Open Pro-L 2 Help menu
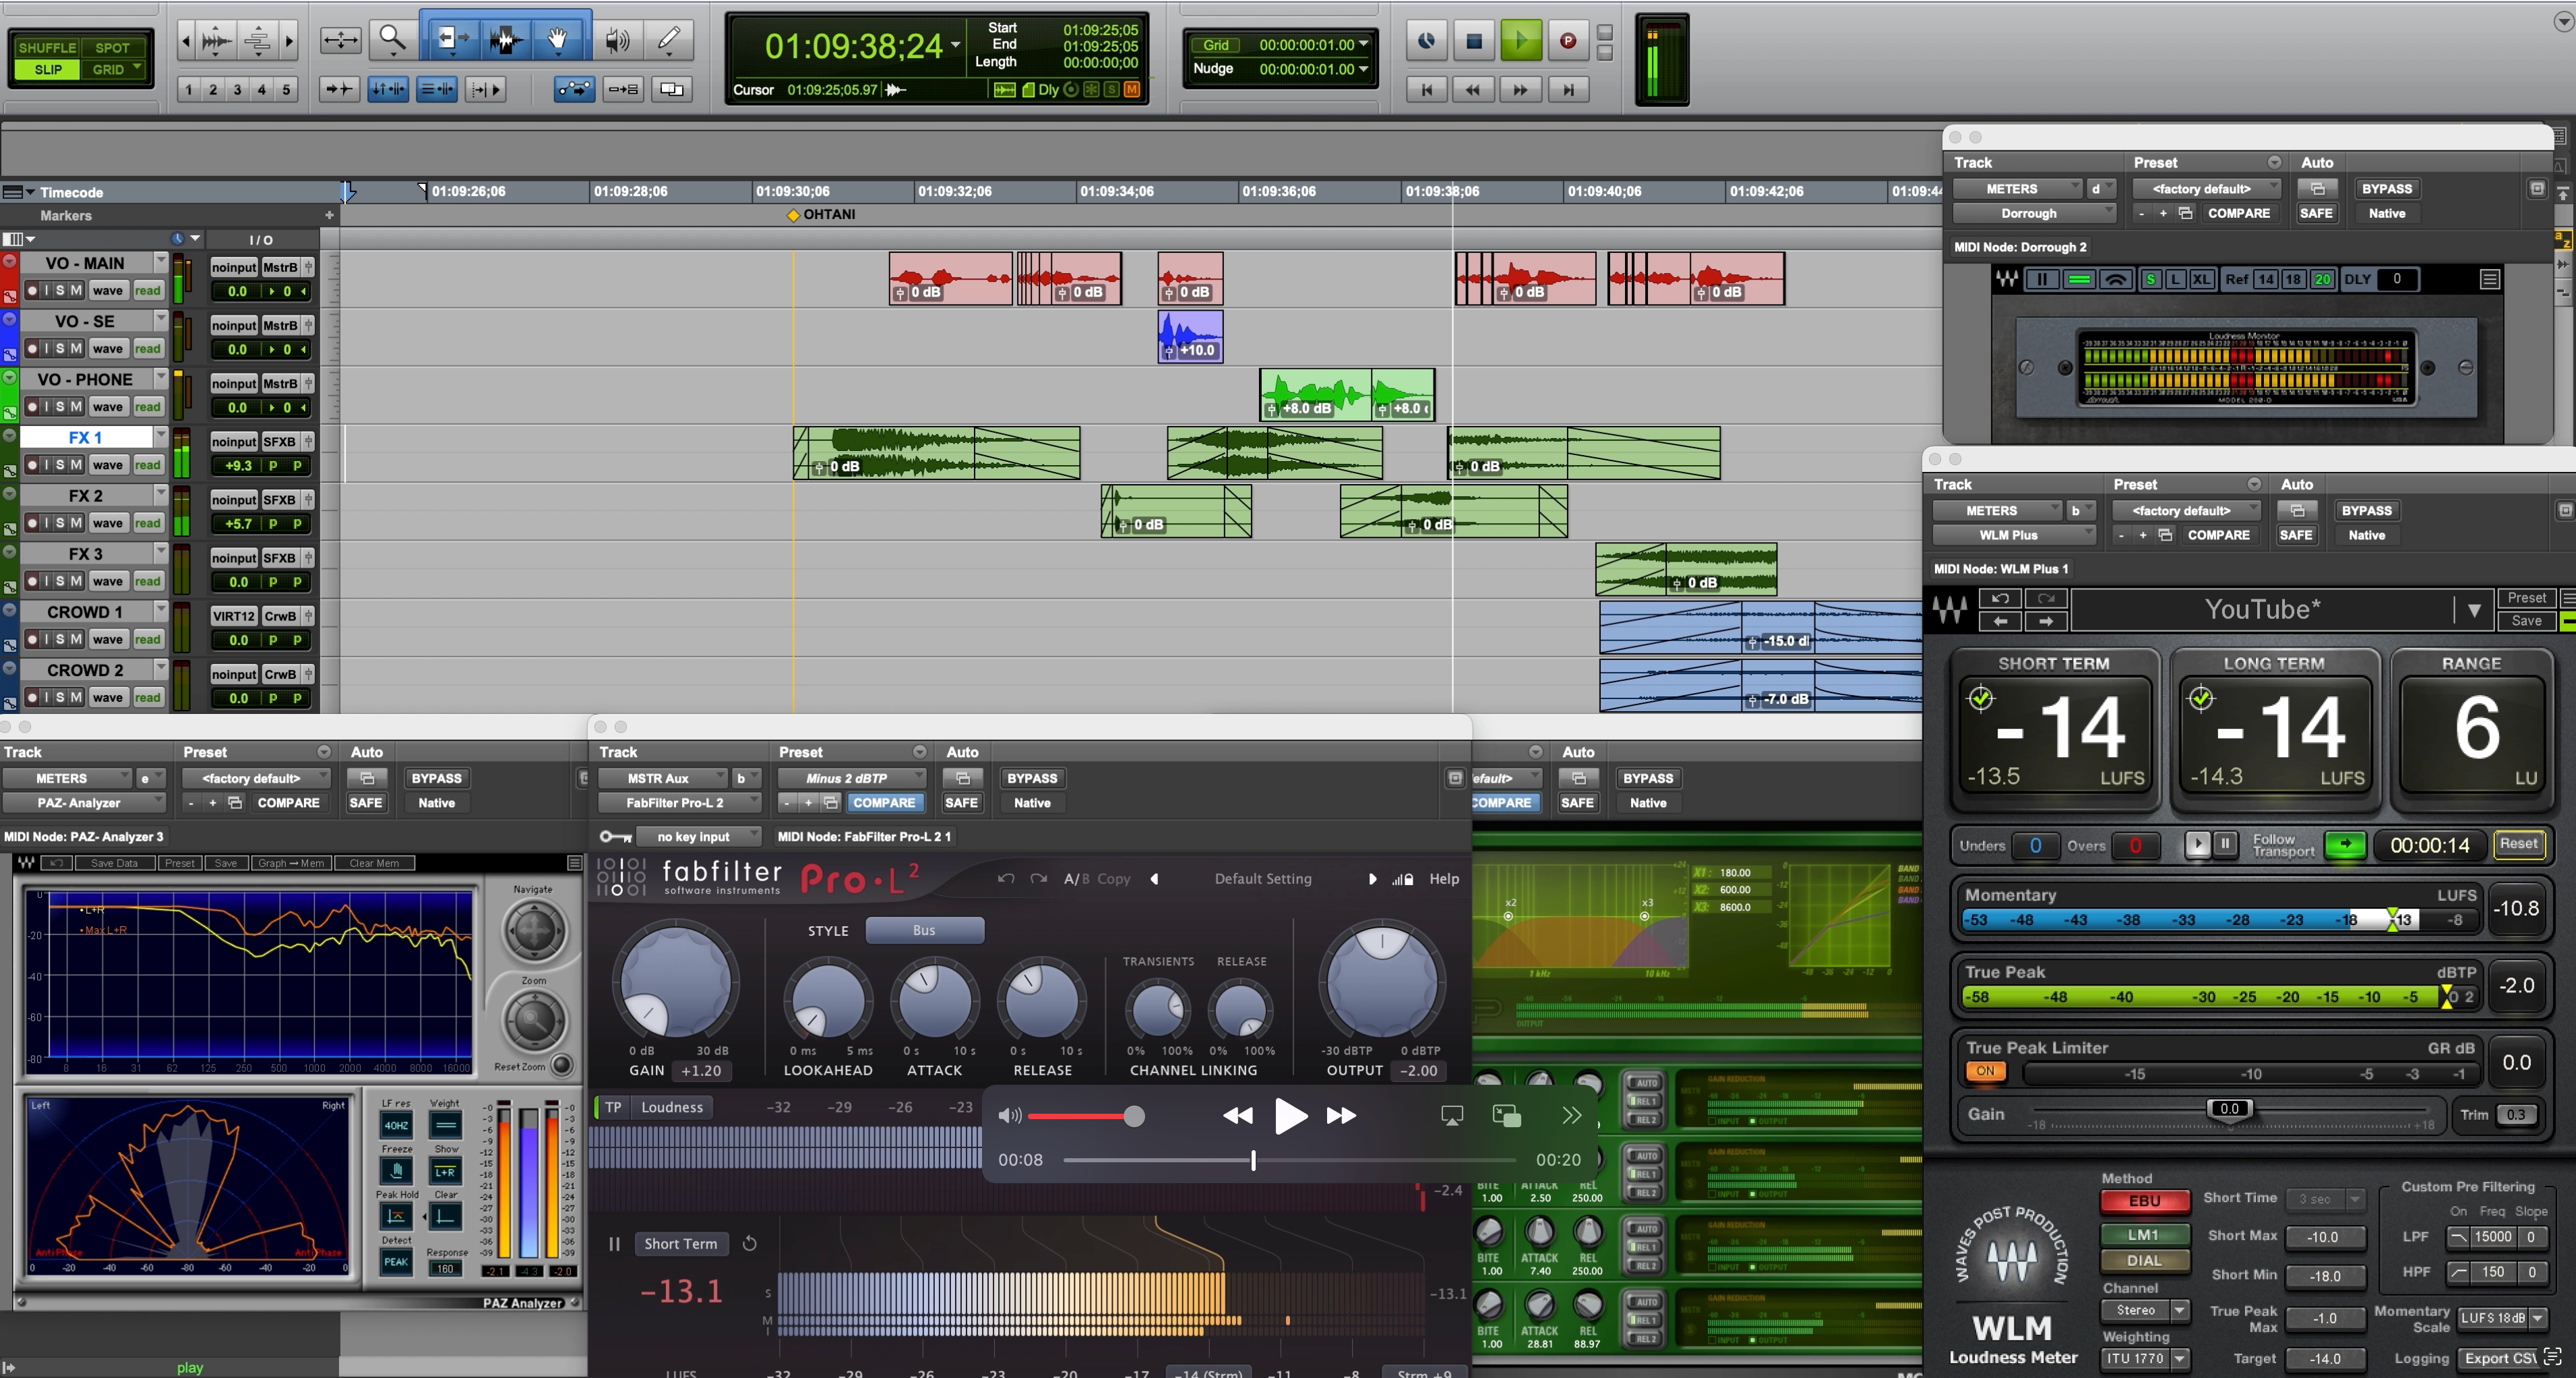Image resolution: width=2576 pixels, height=1378 pixels. (x=1443, y=879)
